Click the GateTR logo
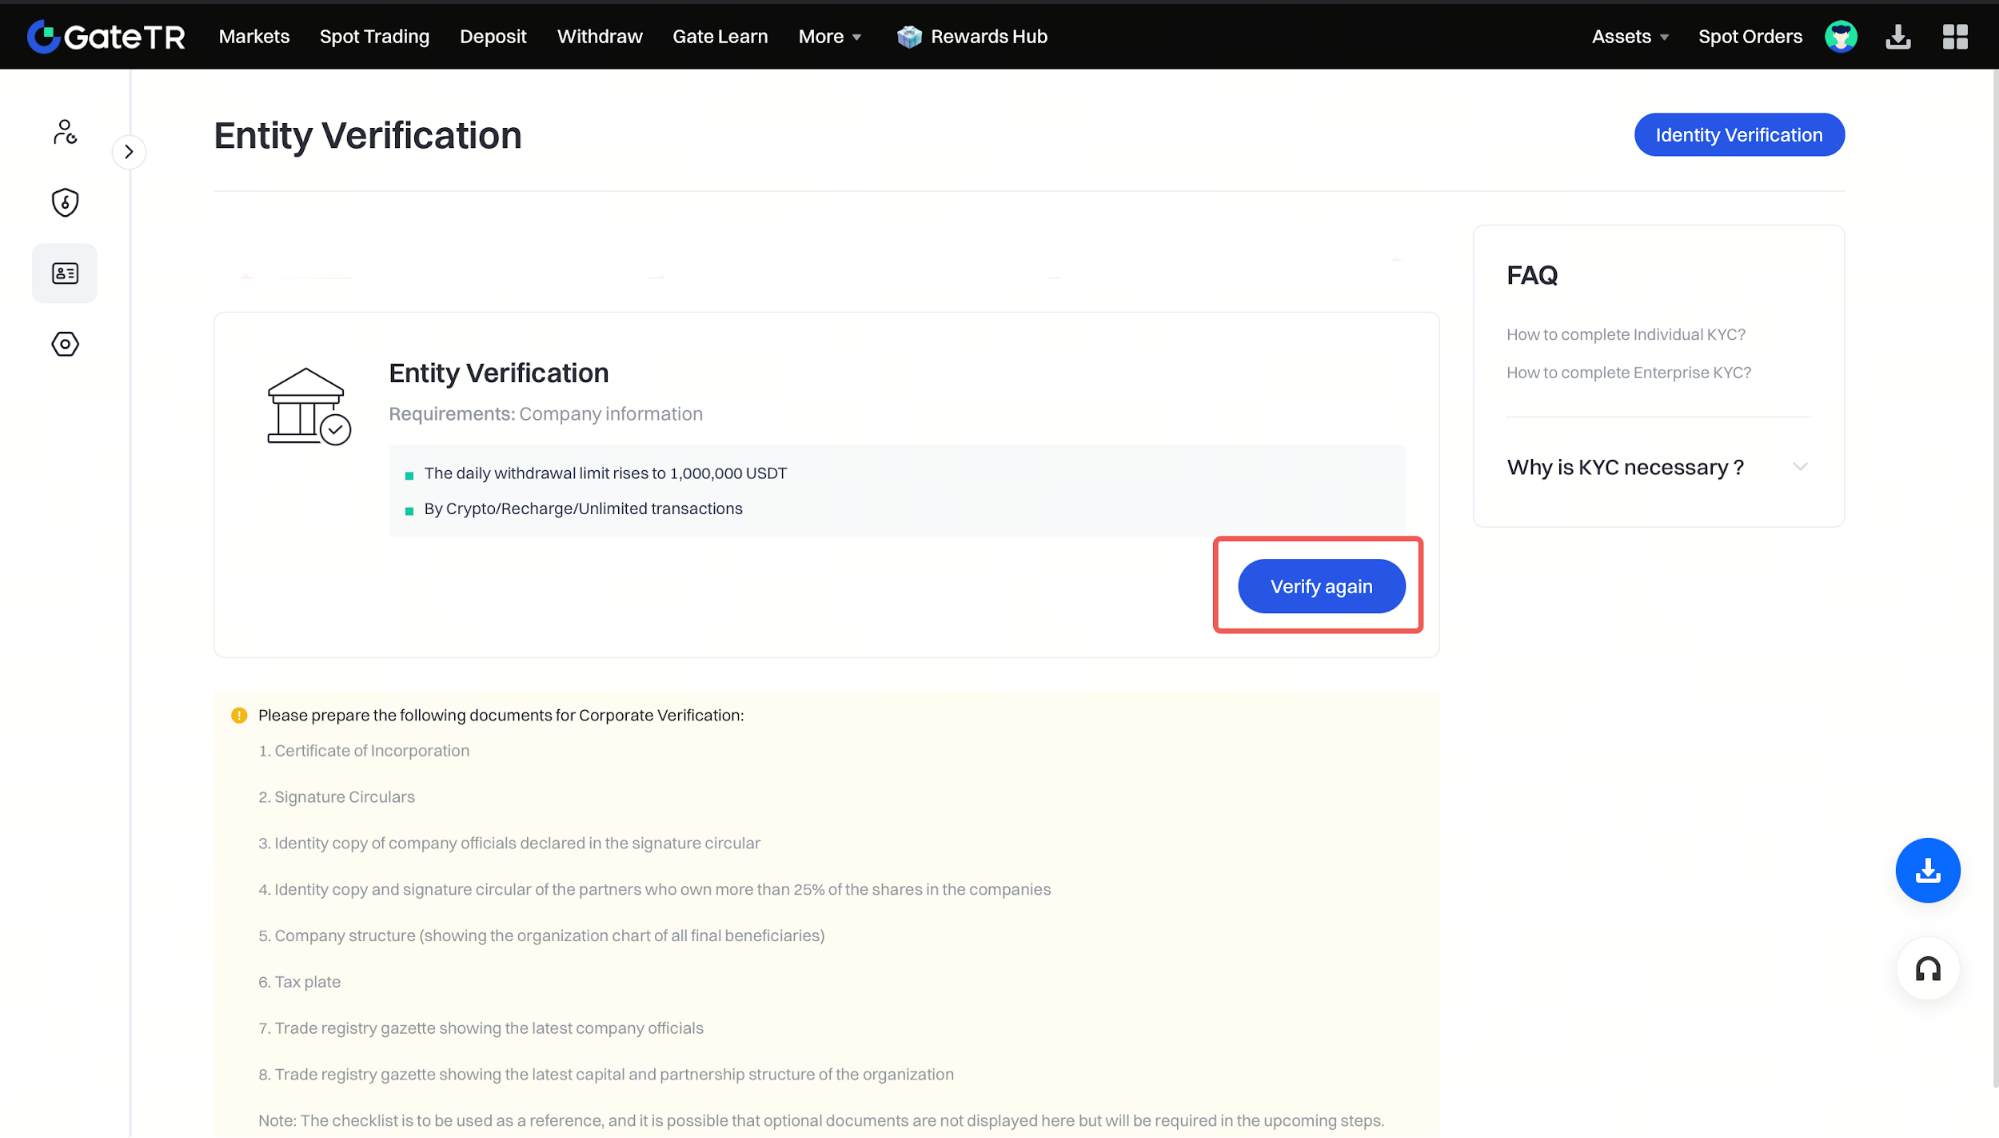Screen dimensions: 1999x1138 pyautogui.click(x=106, y=36)
